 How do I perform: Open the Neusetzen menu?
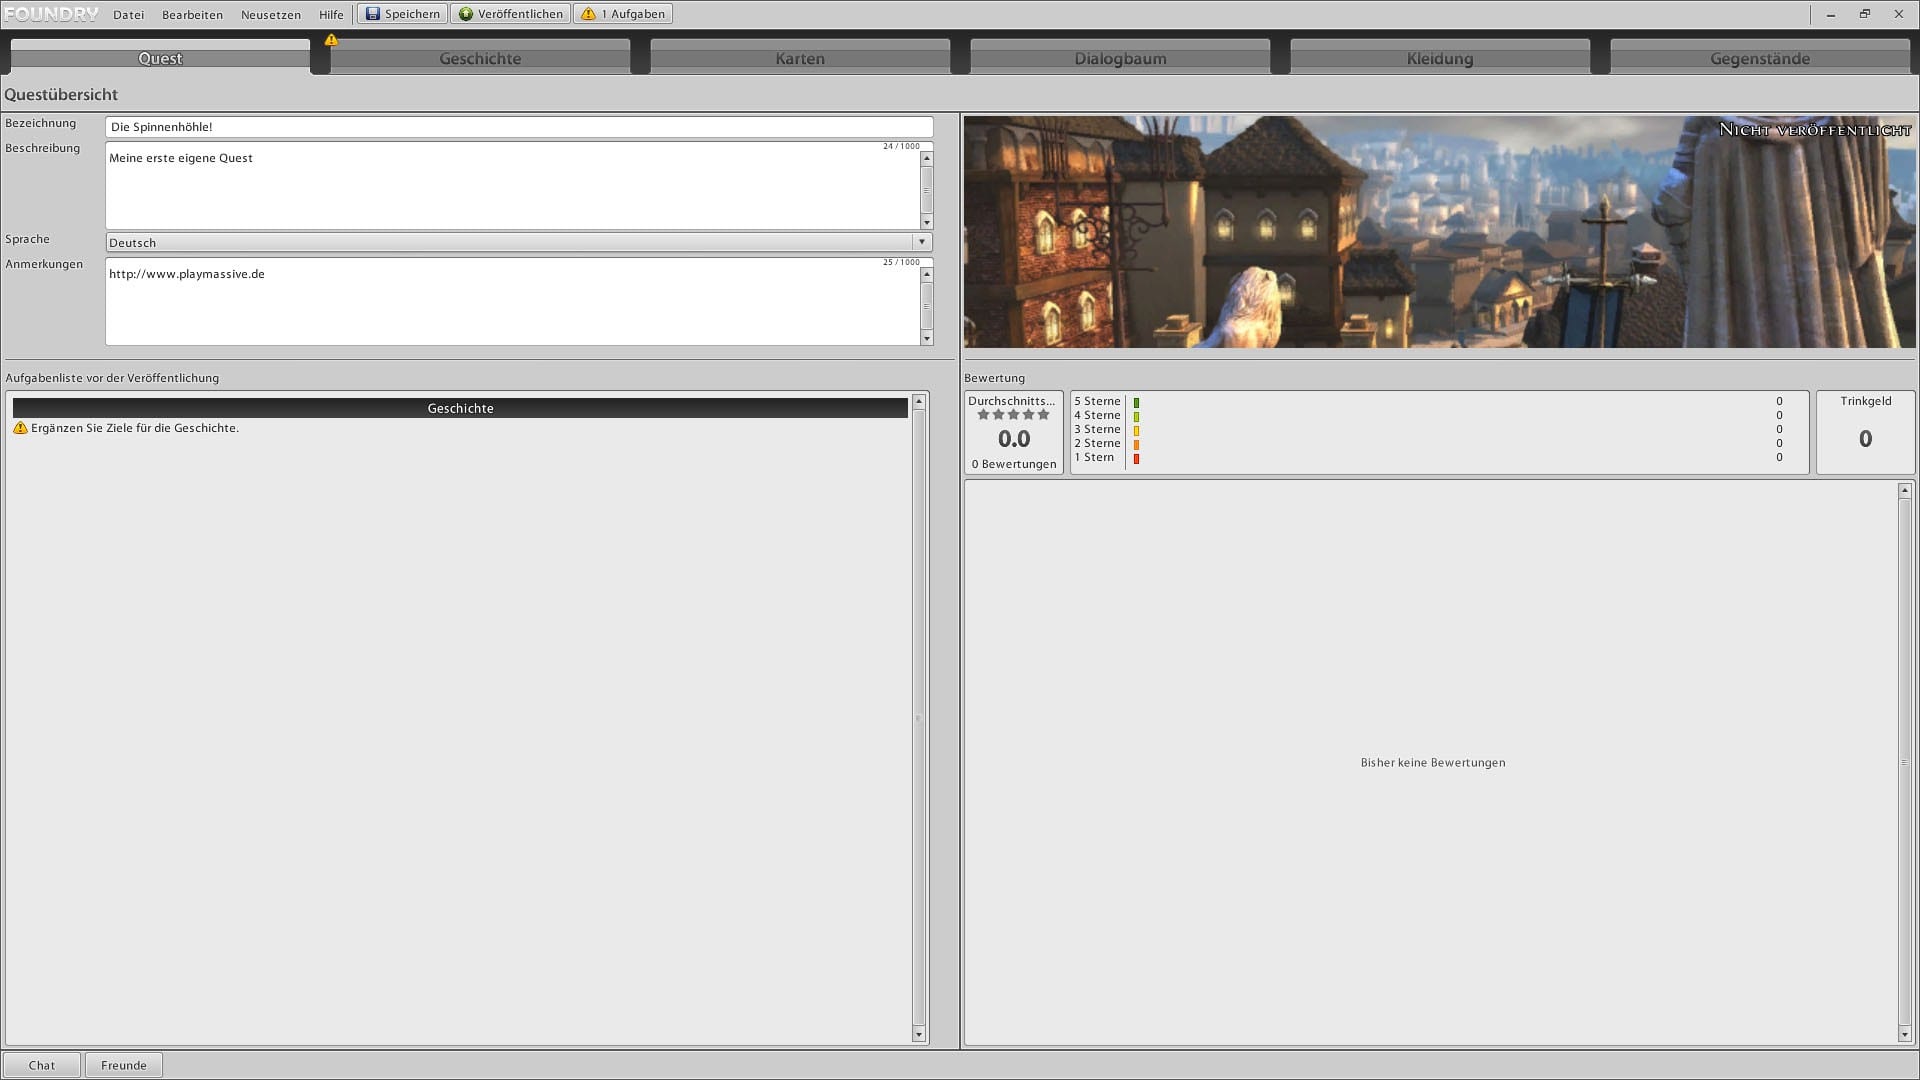tap(270, 15)
